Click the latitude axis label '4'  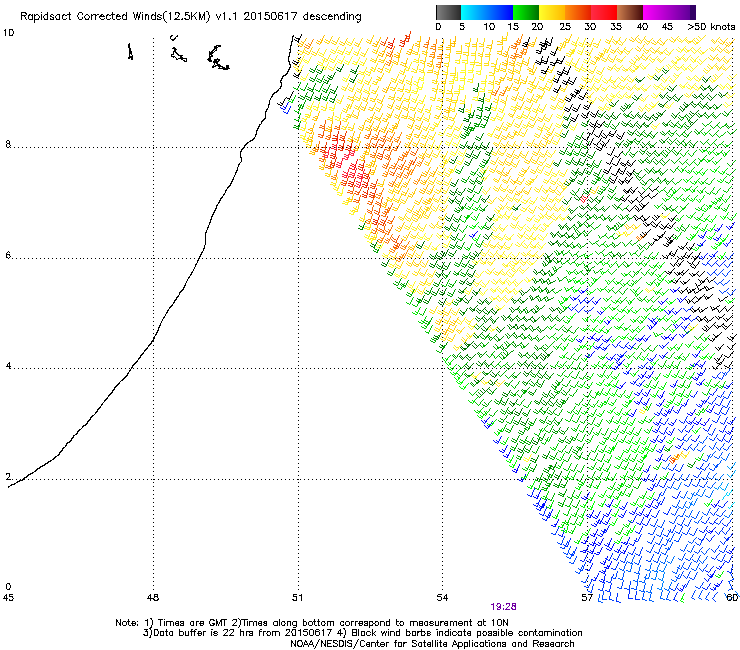8,366
